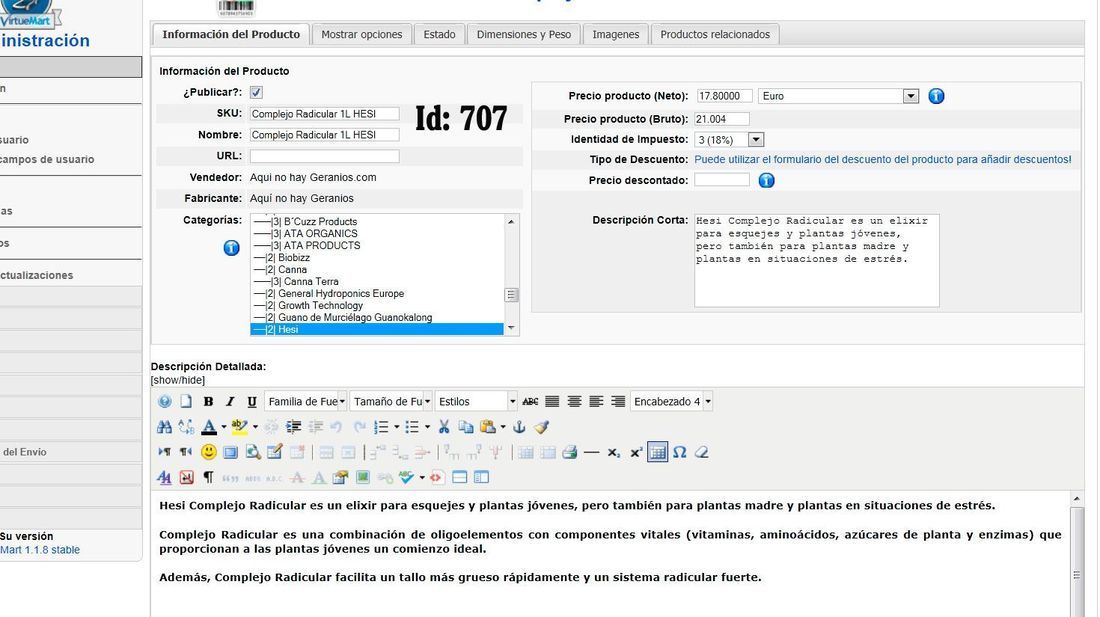Expand the numbered list style arrow
The width and height of the screenshot is (1100, 617).
click(396, 427)
